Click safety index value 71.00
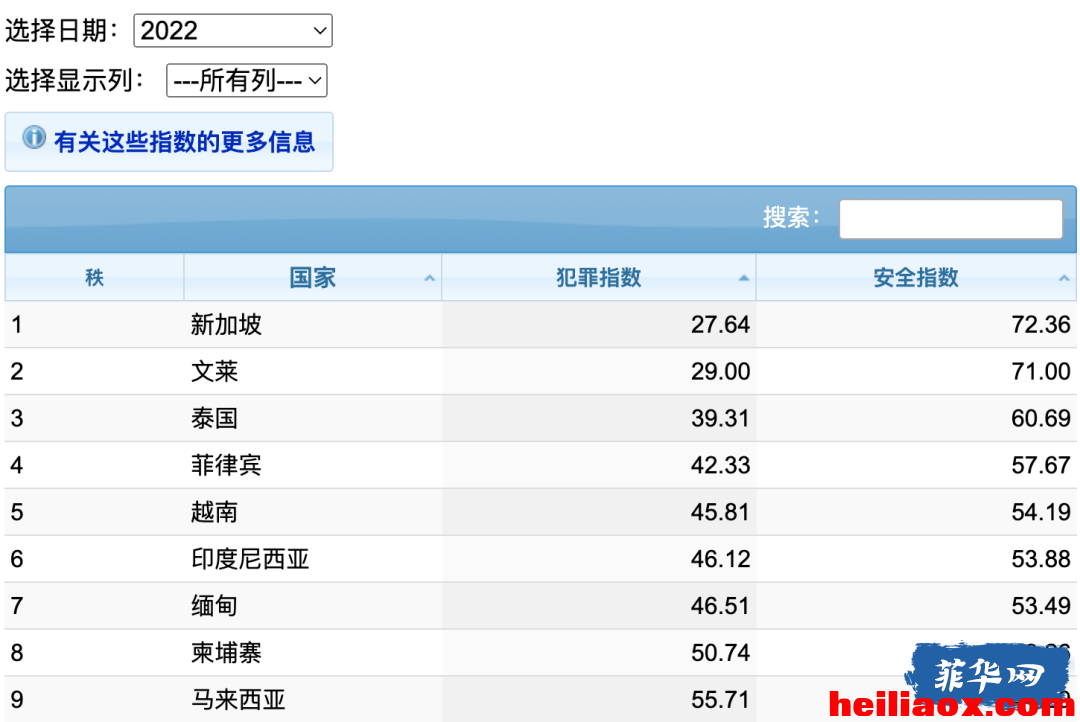The image size is (1080, 722). (x=1041, y=371)
